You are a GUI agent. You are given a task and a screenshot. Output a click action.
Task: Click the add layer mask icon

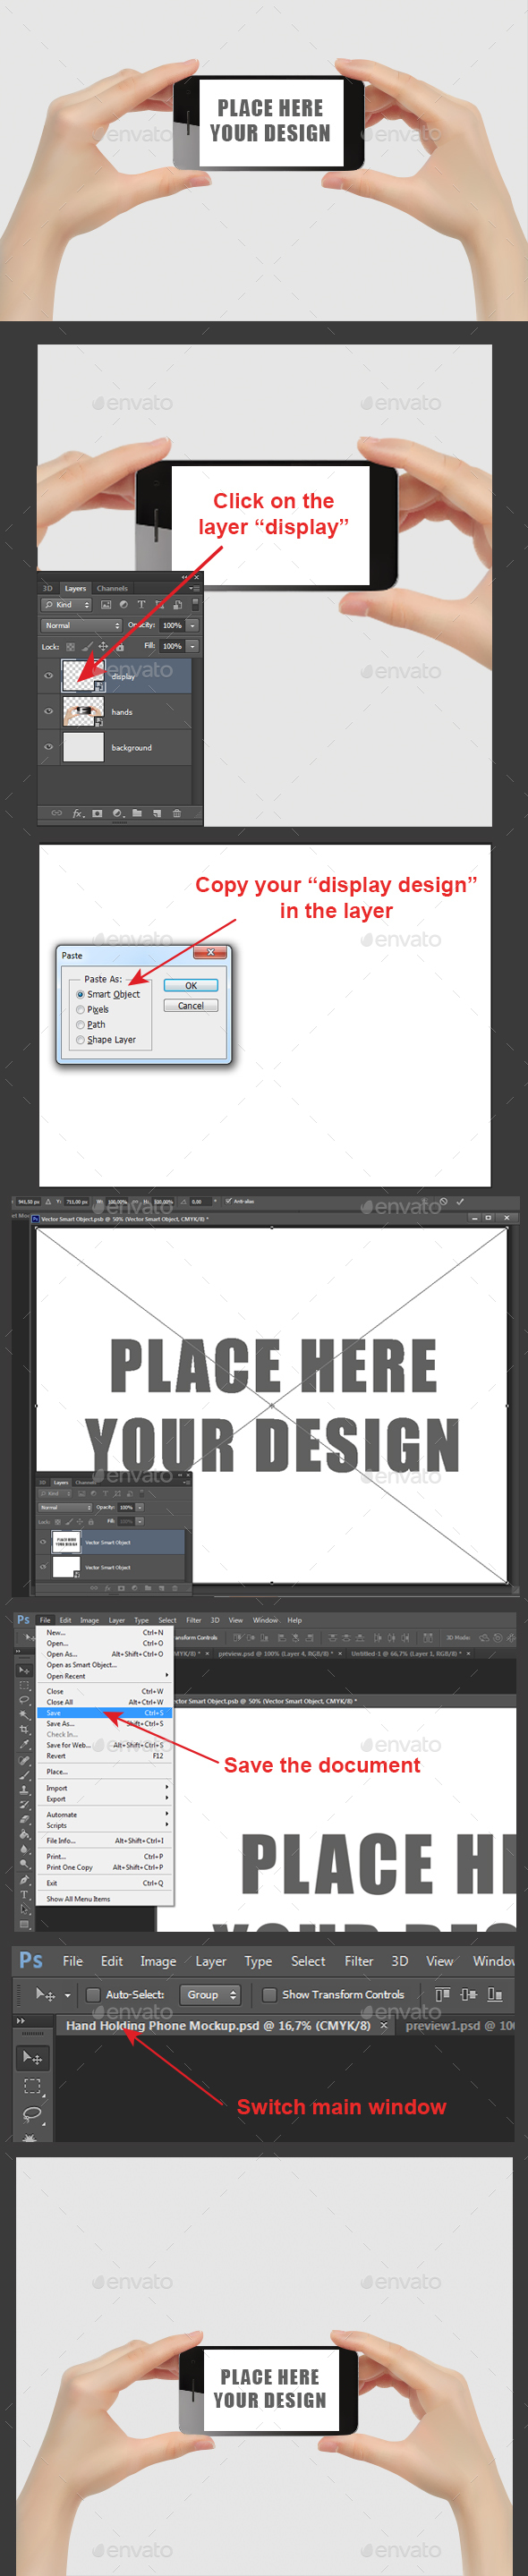tap(98, 814)
